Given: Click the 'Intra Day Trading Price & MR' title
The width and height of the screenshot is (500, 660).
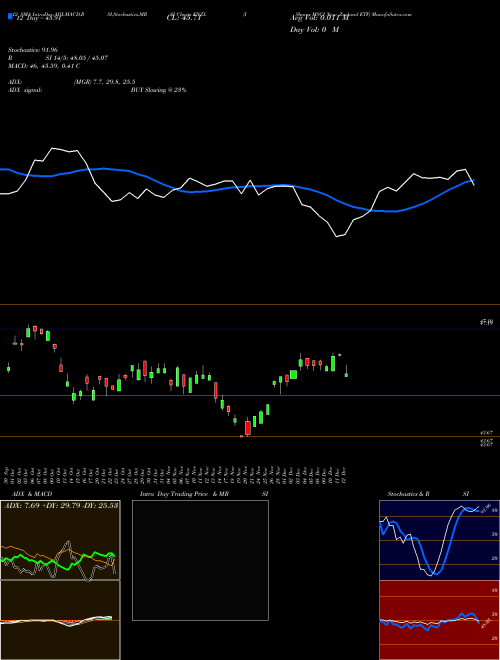Looking at the screenshot, I should coord(185,494).
